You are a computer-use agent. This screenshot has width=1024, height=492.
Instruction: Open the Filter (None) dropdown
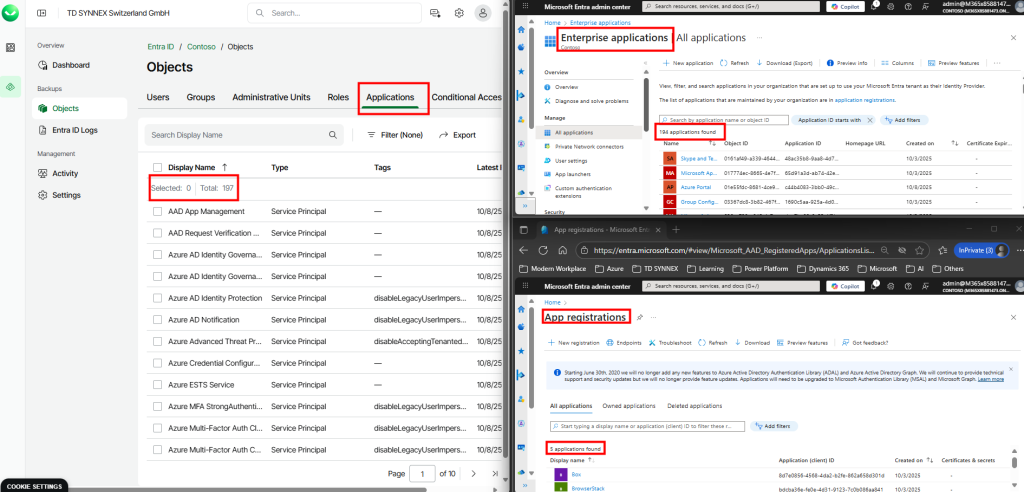[x=395, y=135]
